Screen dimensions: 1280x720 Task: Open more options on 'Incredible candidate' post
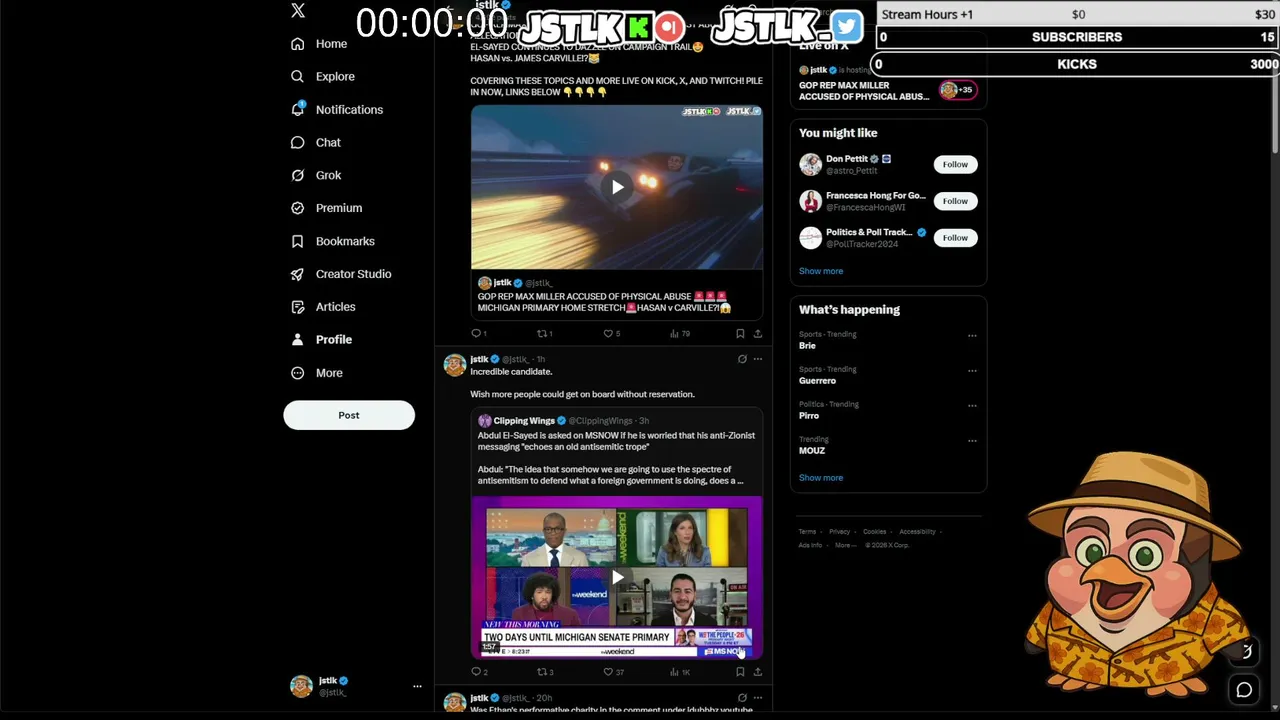(x=758, y=359)
